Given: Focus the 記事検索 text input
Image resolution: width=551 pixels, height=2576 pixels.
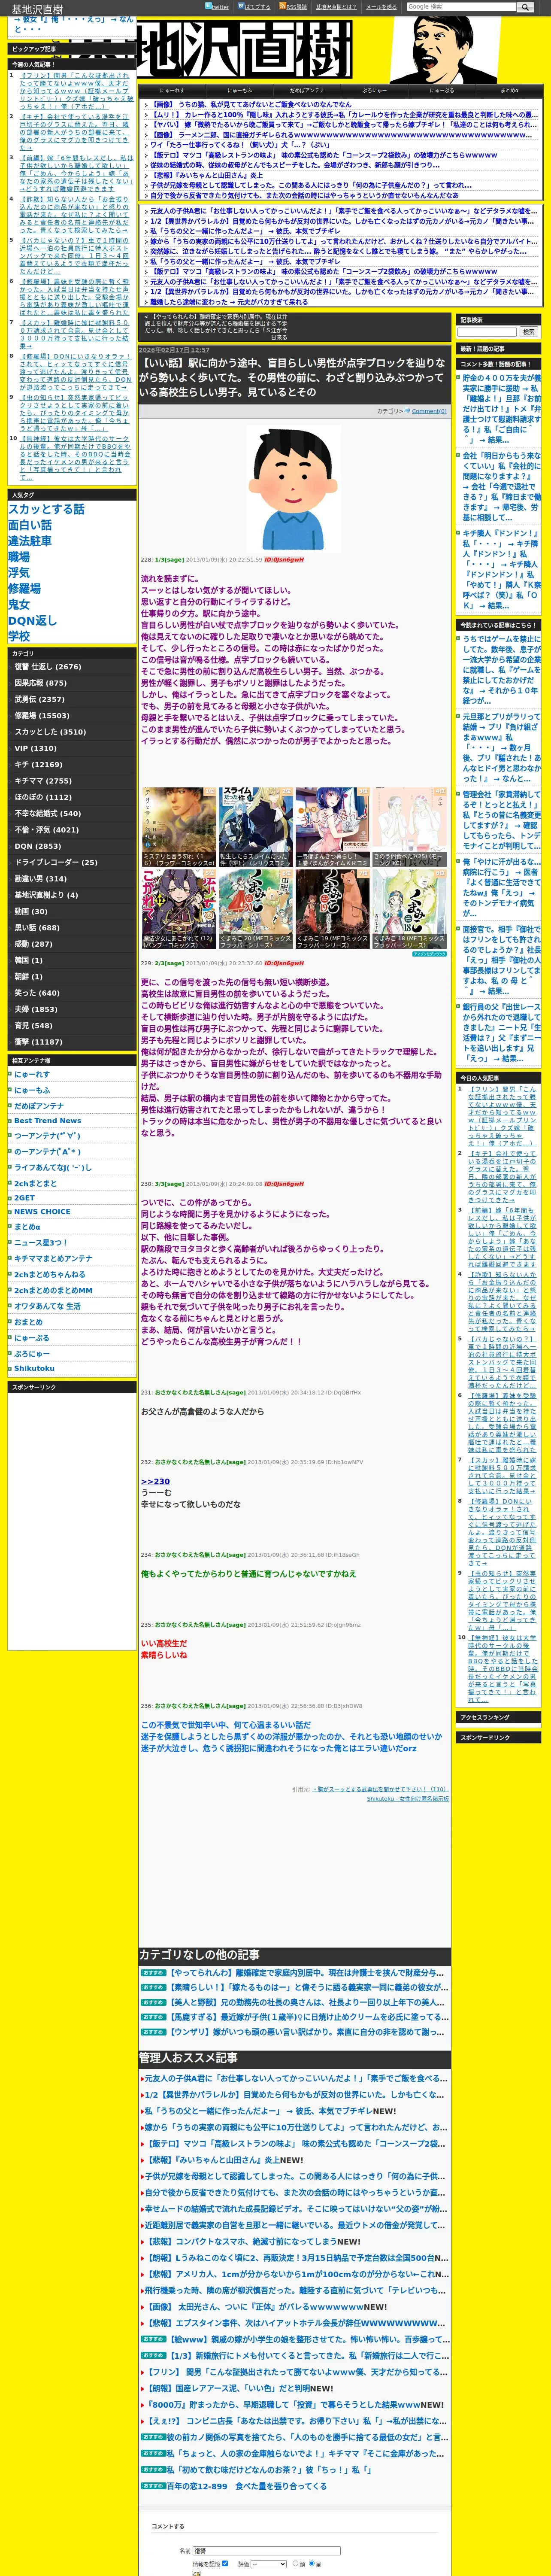Looking at the screenshot, I should click(x=487, y=332).
